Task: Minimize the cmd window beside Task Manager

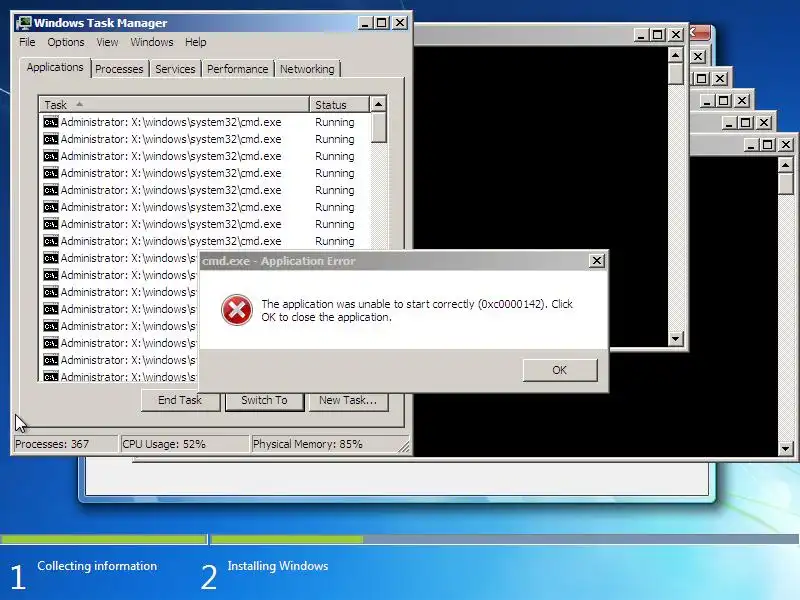Action: click(x=641, y=35)
